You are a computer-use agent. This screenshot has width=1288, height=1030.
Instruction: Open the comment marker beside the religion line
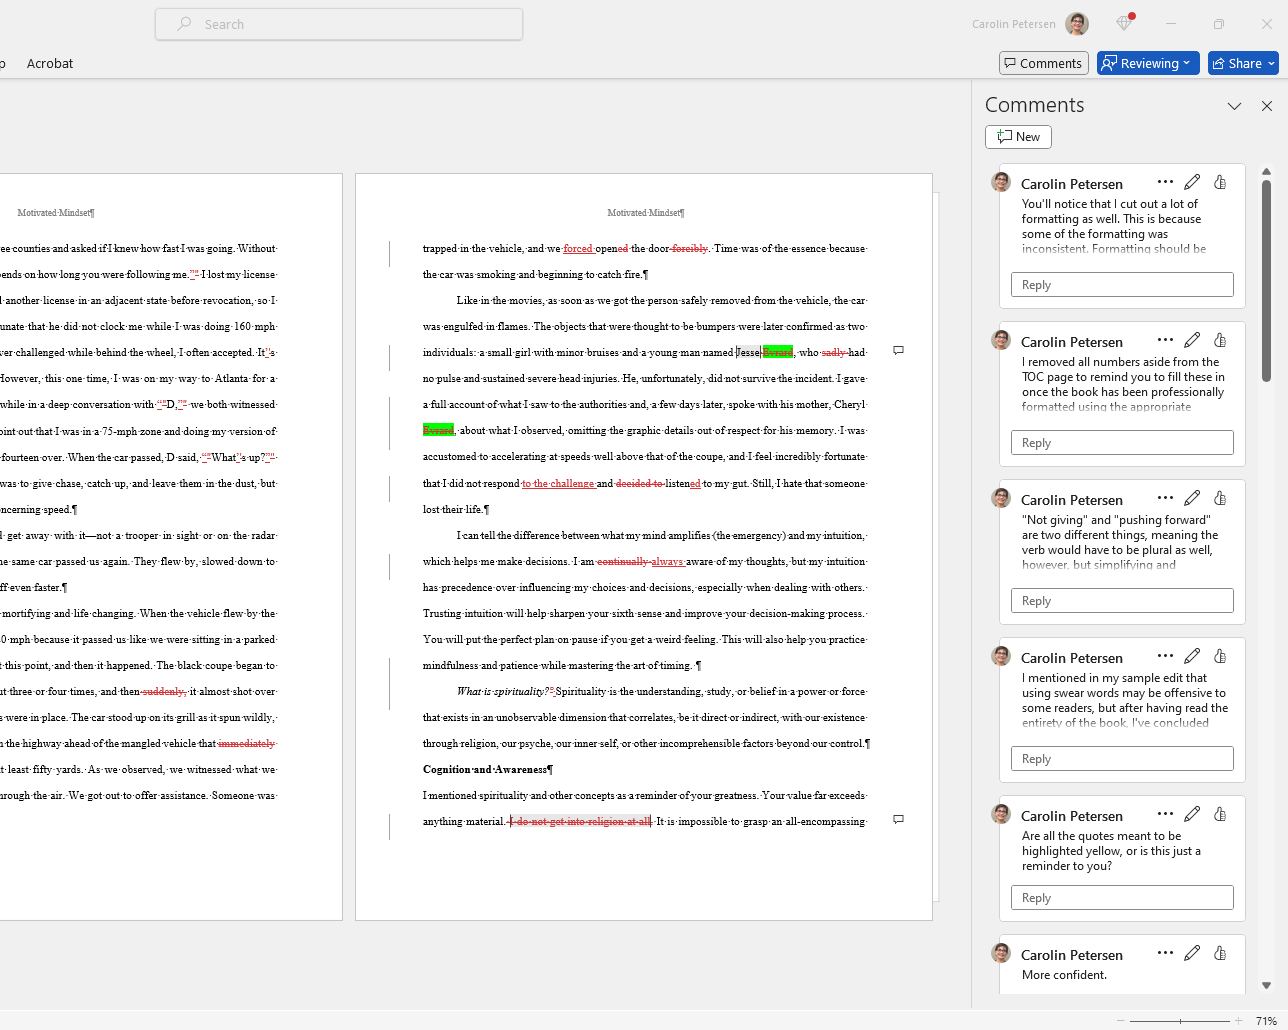(898, 819)
